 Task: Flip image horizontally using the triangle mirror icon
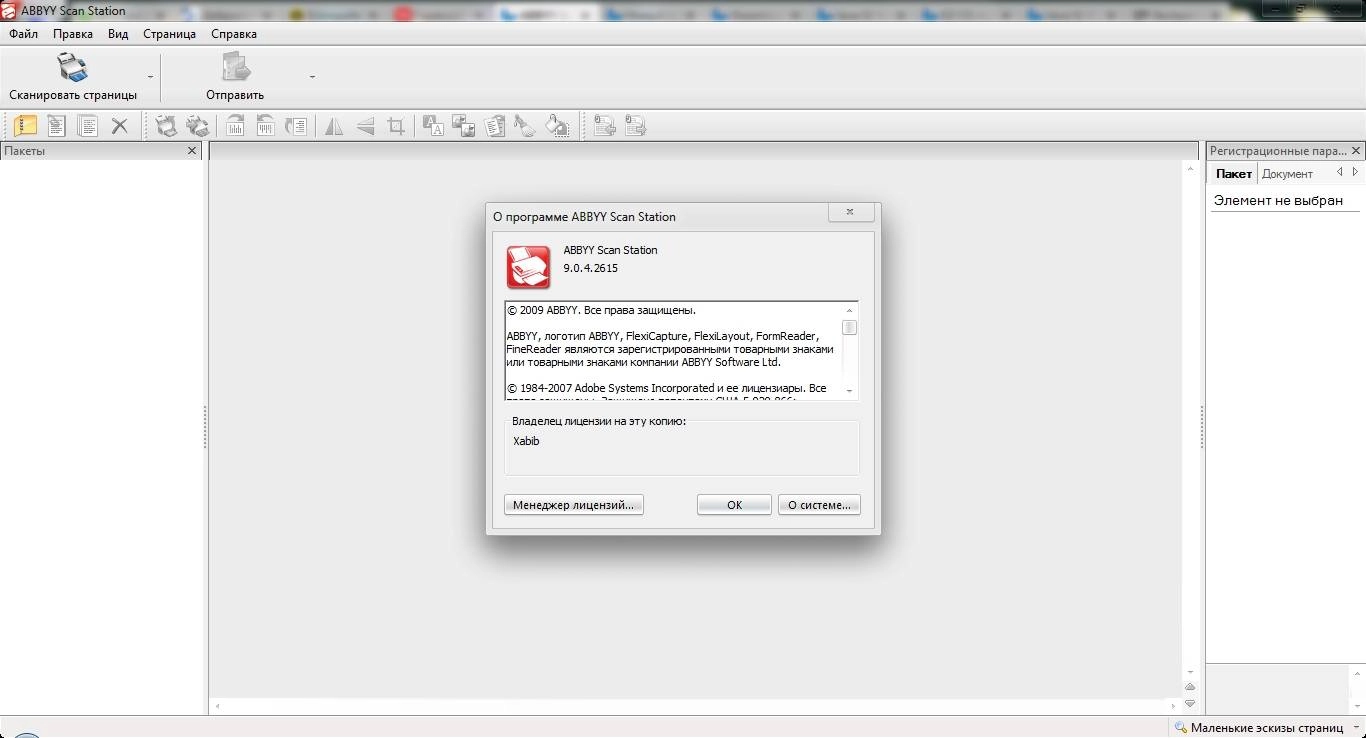(x=334, y=126)
